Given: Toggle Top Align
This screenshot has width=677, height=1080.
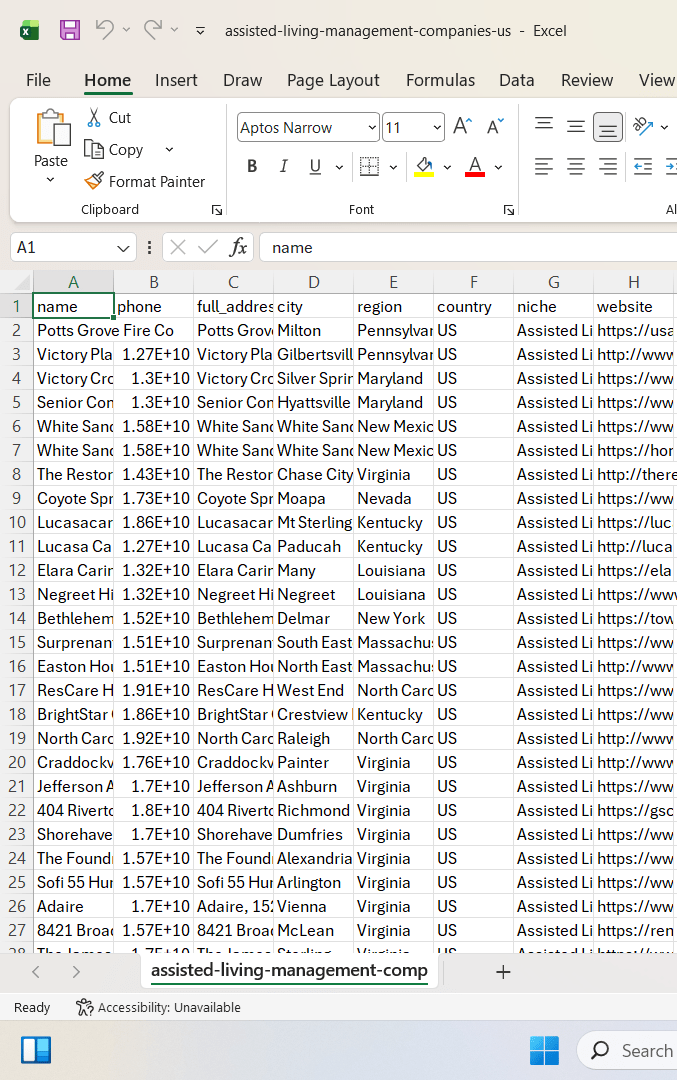Looking at the screenshot, I should point(544,124).
